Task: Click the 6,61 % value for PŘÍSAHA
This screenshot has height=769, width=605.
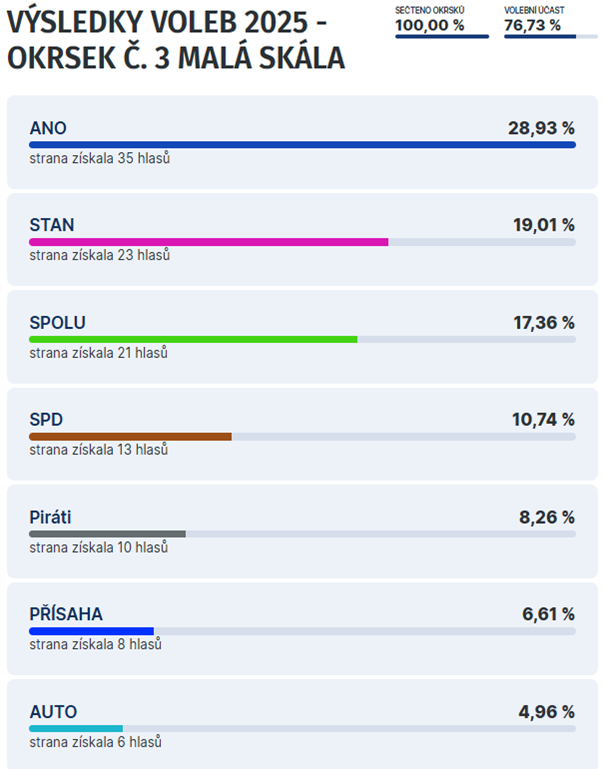Action: point(548,614)
